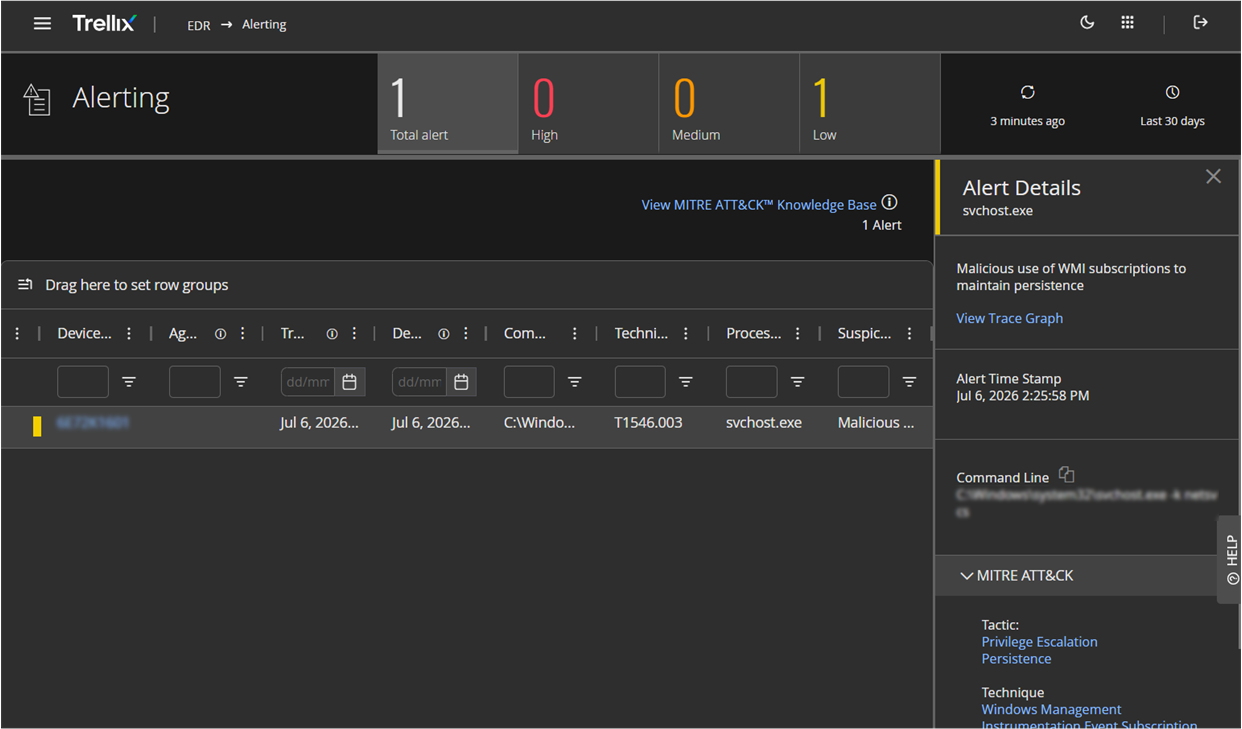Select the C:\Windo... command line cell
The height and width of the screenshot is (729, 1242).
coord(540,423)
